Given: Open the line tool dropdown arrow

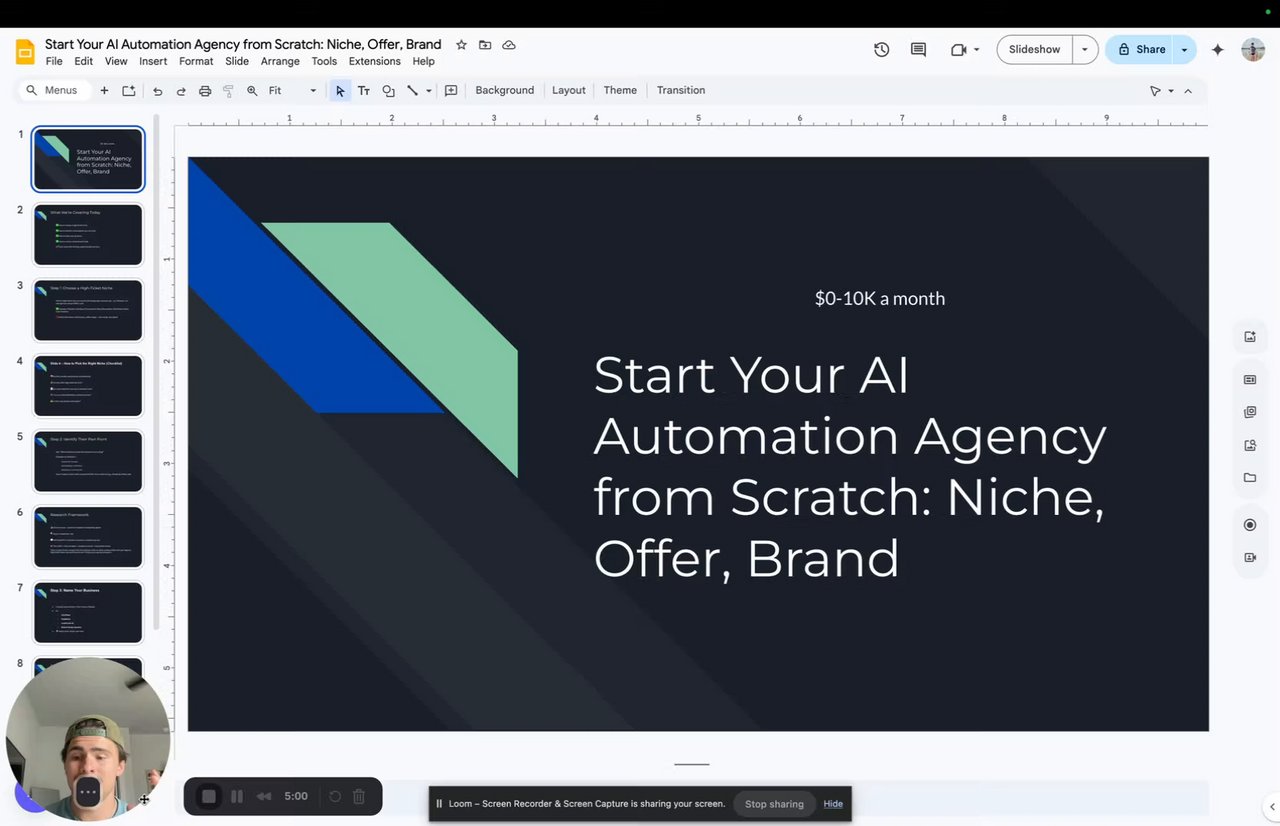Looking at the screenshot, I should [428, 91].
